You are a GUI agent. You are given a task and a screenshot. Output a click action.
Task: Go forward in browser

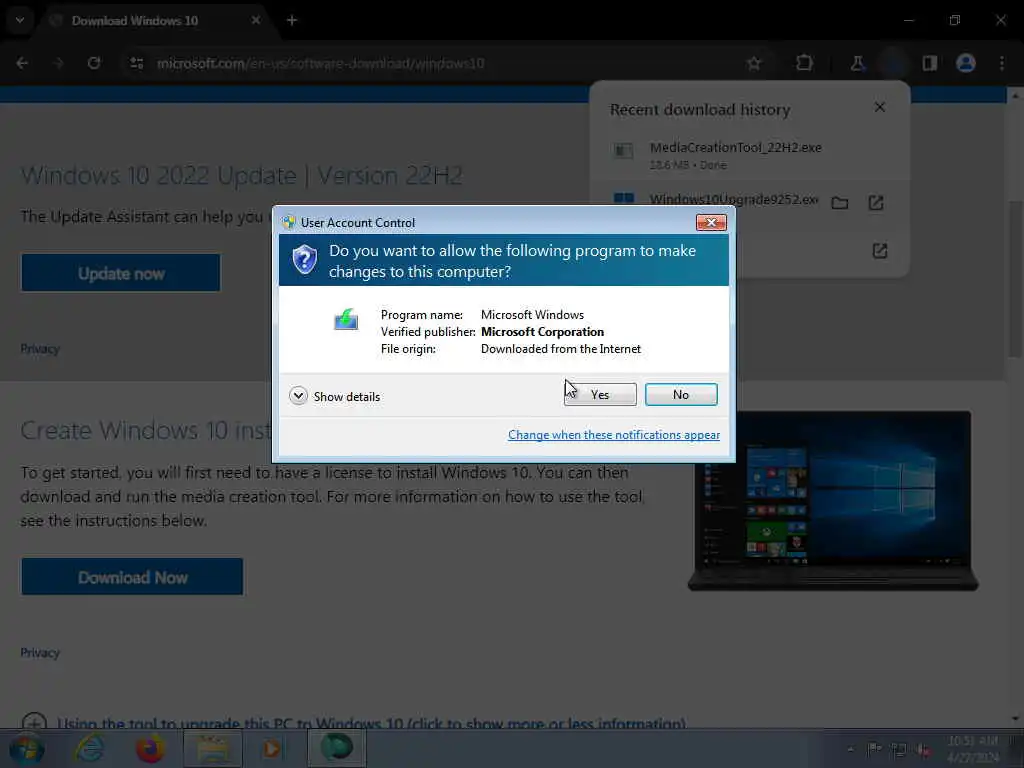pos(58,63)
